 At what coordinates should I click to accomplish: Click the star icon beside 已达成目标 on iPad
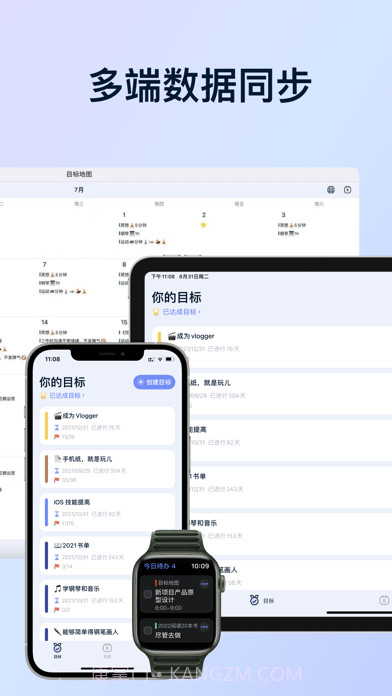(x=156, y=312)
